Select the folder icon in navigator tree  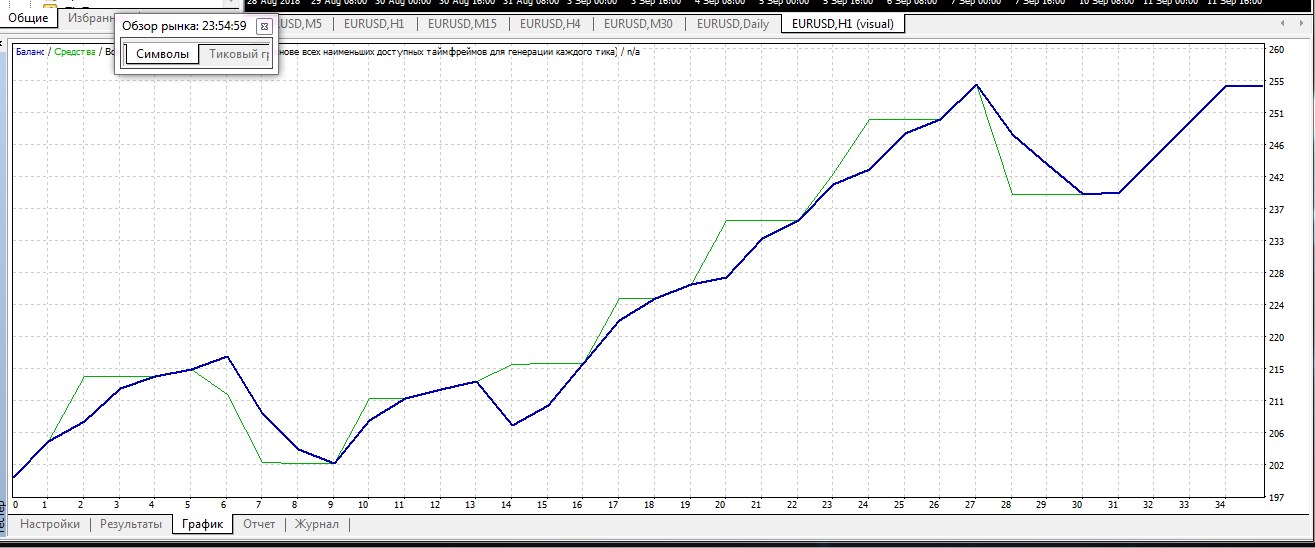(x=50, y=4)
